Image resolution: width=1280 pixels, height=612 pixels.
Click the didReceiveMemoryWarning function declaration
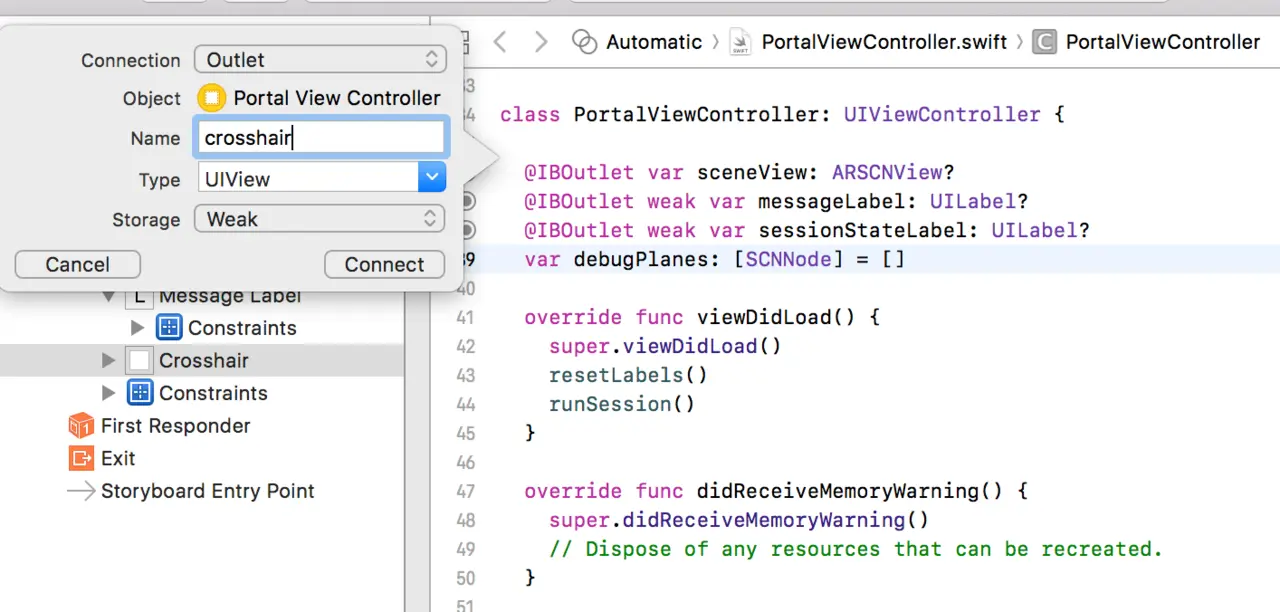pyautogui.click(x=776, y=491)
